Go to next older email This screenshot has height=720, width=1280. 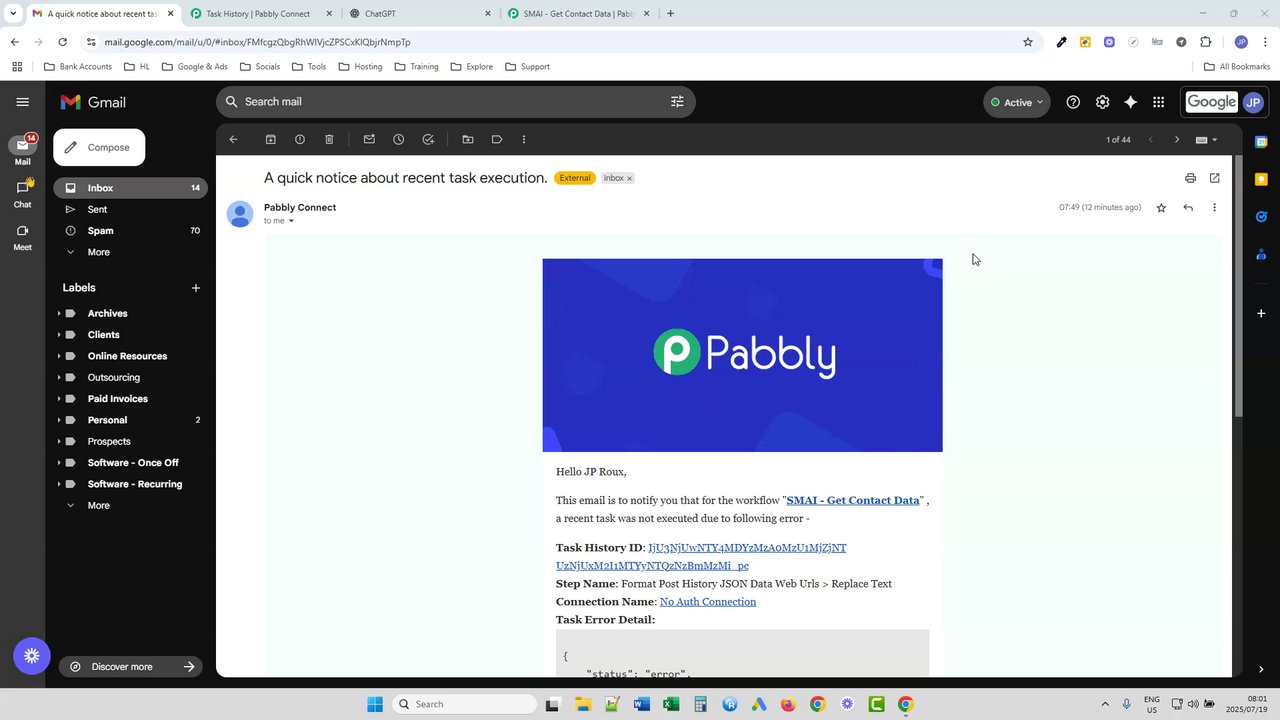click(1176, 140)
